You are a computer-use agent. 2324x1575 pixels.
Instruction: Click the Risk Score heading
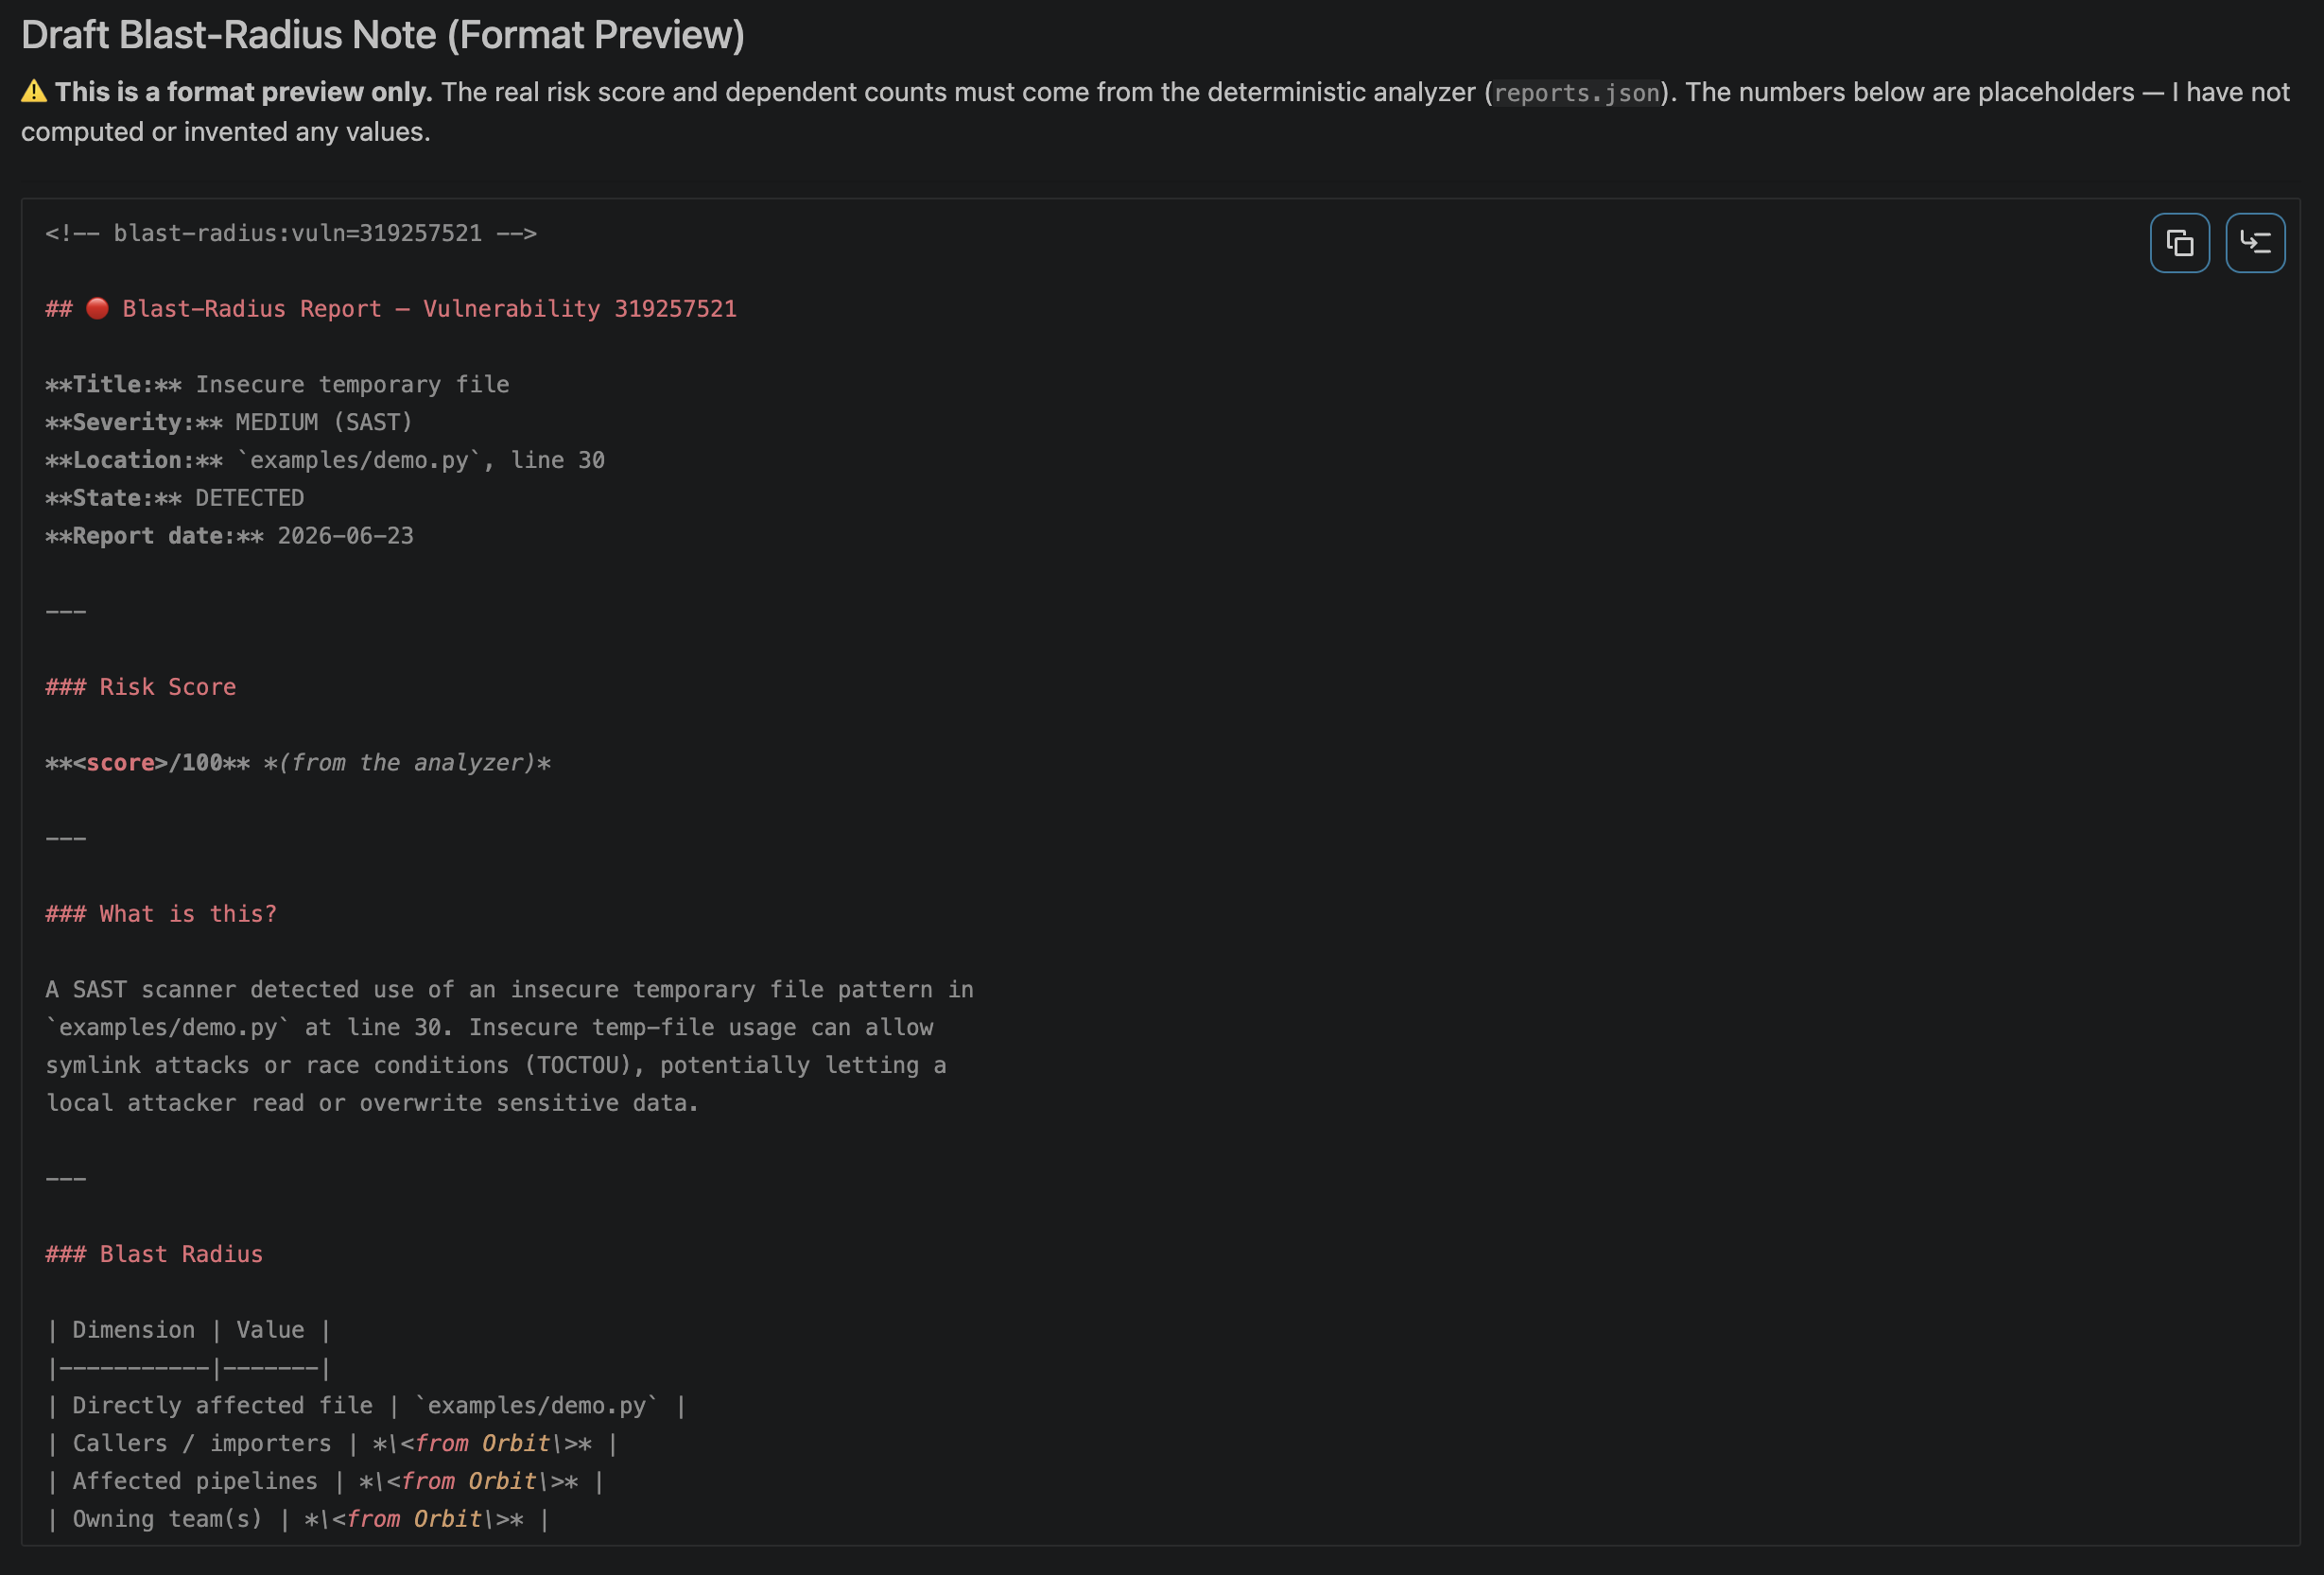[x=141, y=687]
